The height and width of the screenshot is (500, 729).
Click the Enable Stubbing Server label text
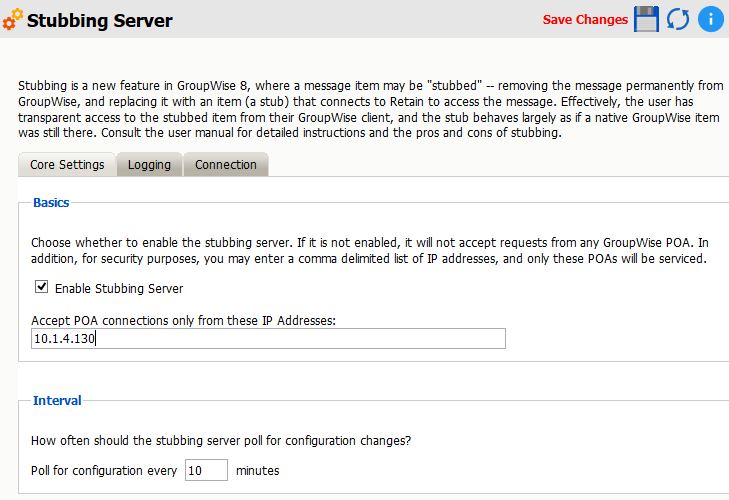[x=119, y=289]
